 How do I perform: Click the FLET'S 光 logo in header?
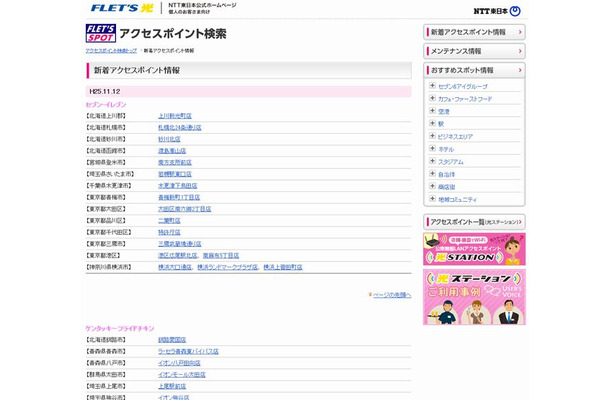(122, 8)
